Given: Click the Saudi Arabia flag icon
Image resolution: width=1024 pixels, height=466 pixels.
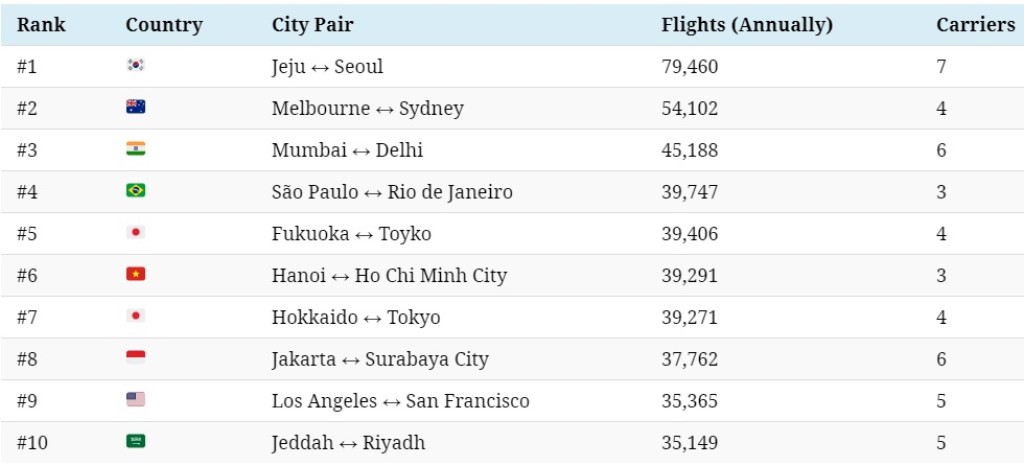Looking at the screenshot, I should pyautogui.click(x=136, y=442).
